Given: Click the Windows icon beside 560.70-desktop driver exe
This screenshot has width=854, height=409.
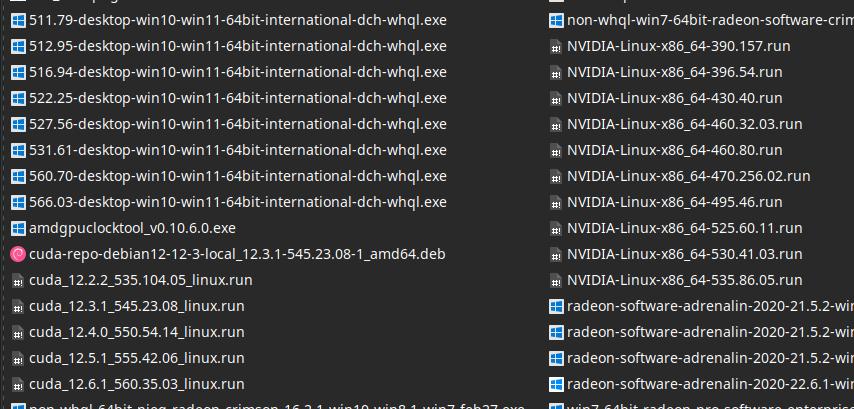Looking at the screenshot, I should [18, 176].
